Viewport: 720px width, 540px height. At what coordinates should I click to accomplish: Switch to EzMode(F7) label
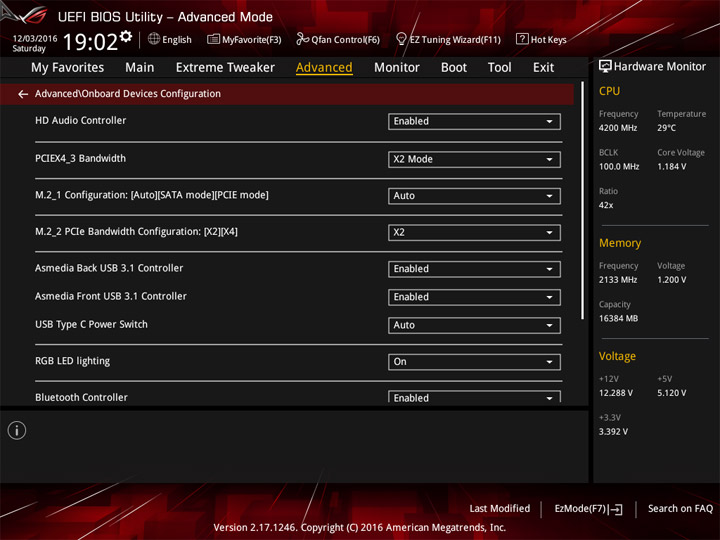[x=581, y=509]
